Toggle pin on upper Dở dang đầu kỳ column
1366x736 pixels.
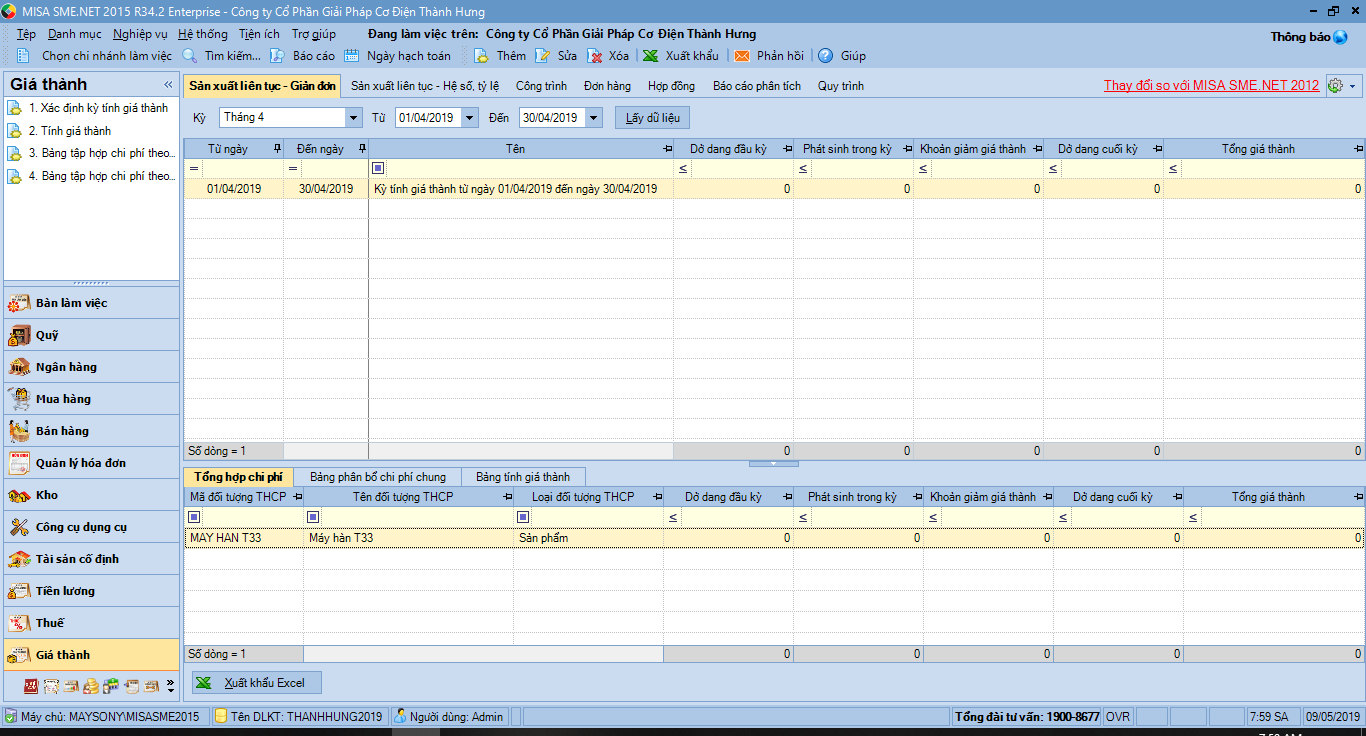pos(787,149)
